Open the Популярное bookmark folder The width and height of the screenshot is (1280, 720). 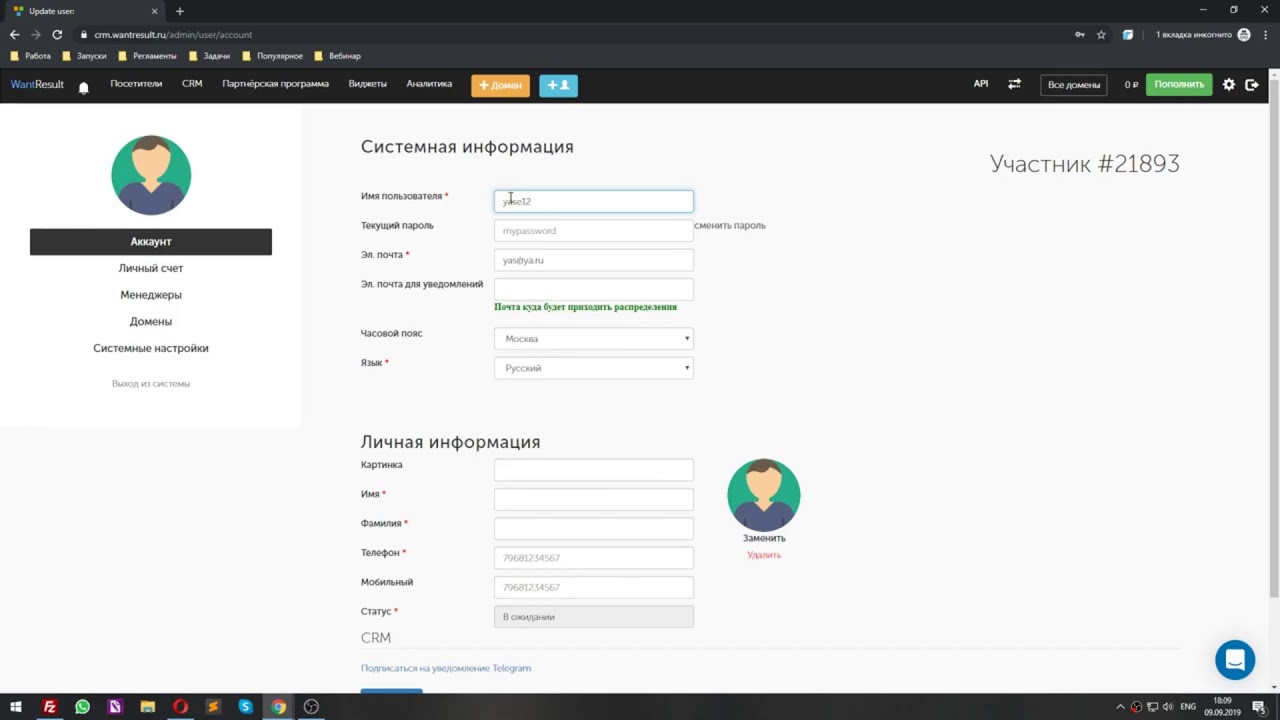[272, 56]
